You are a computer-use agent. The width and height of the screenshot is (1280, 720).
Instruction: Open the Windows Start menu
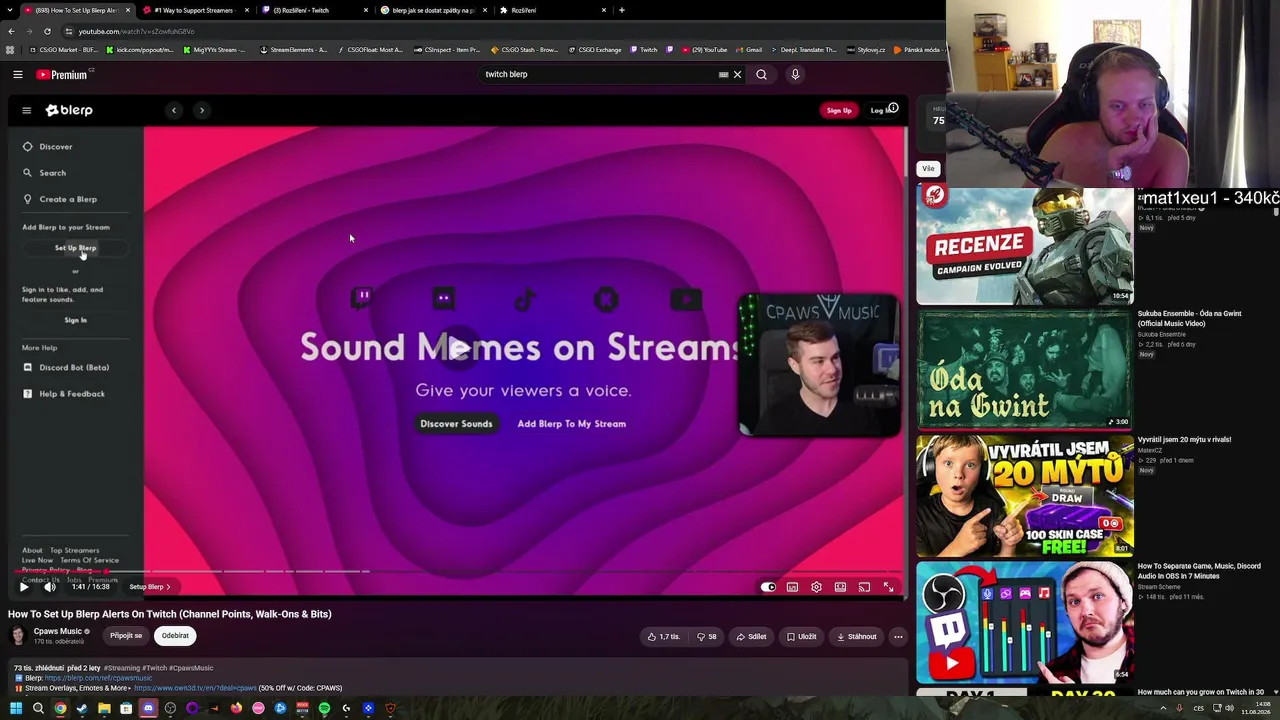point(16,709)
